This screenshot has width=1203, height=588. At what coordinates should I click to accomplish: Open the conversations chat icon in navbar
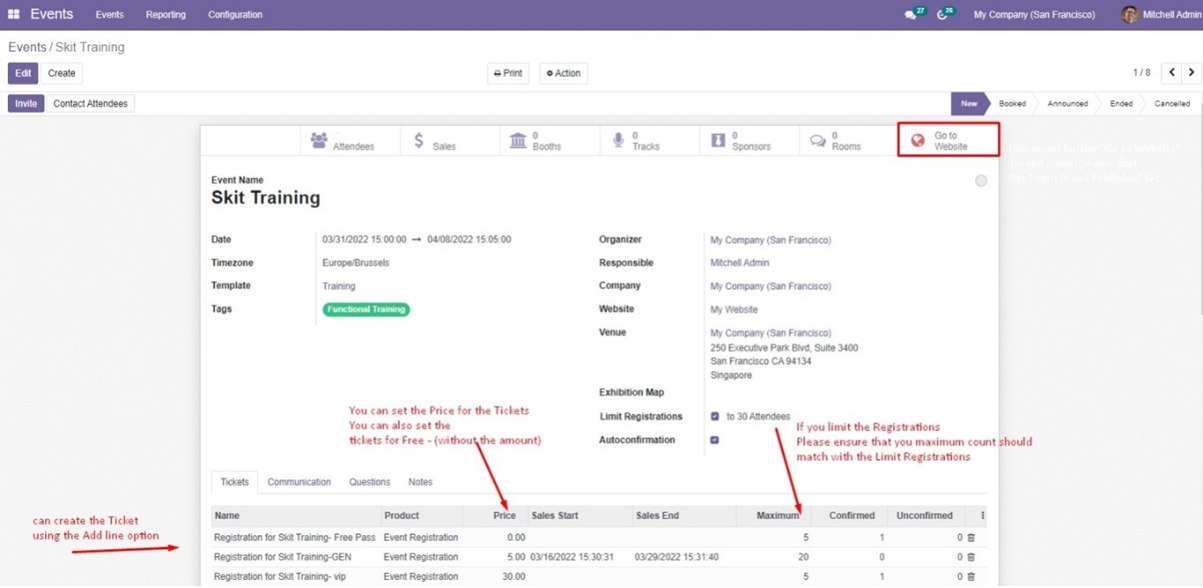[911, 15]
